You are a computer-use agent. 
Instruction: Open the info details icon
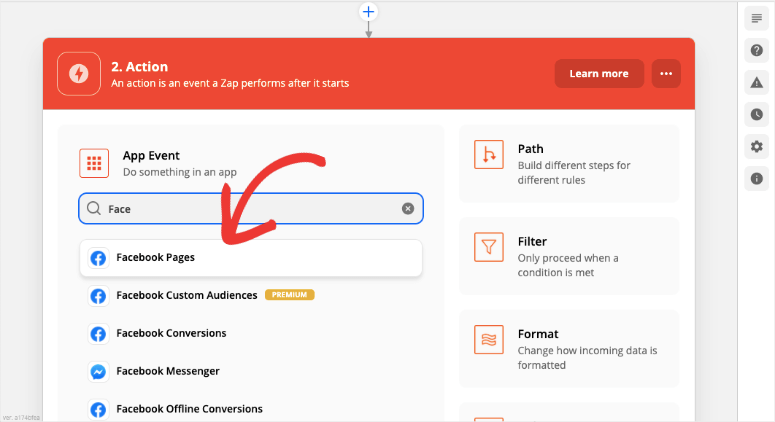tap(757, 179)
